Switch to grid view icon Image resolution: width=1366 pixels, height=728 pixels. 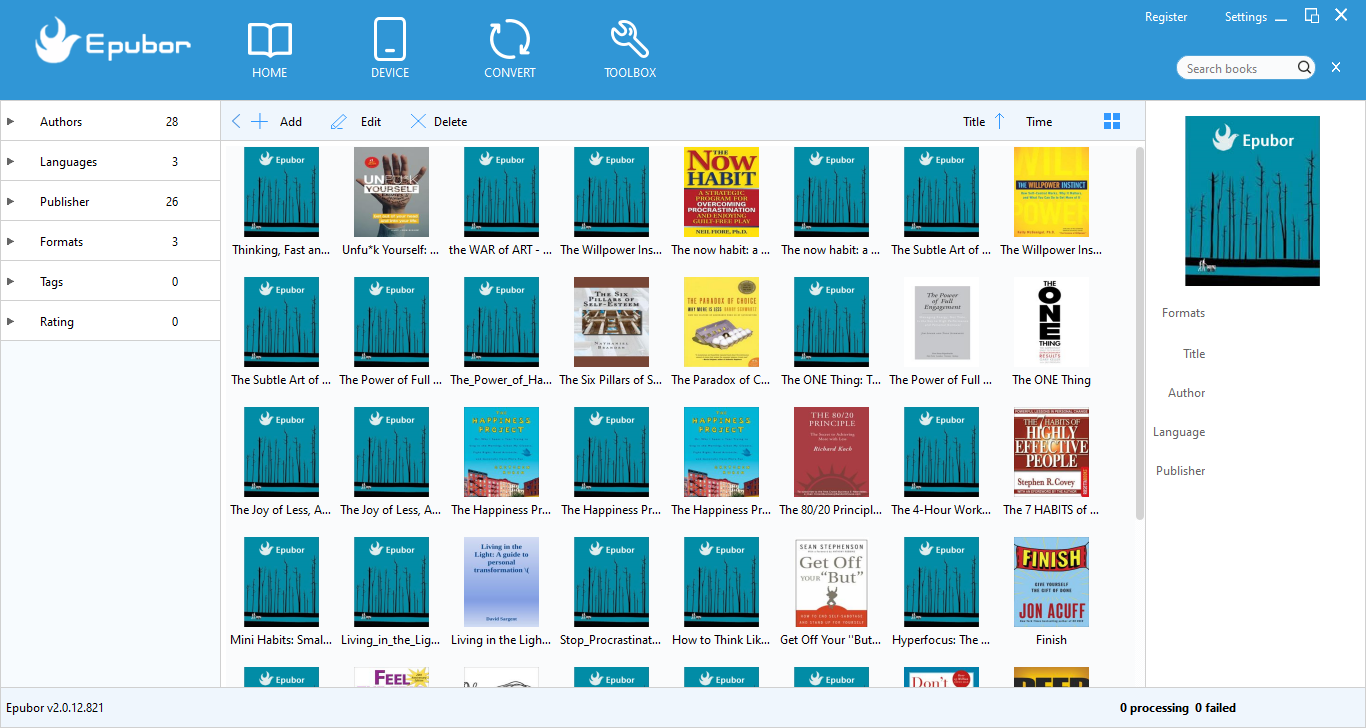(1112, 121)
